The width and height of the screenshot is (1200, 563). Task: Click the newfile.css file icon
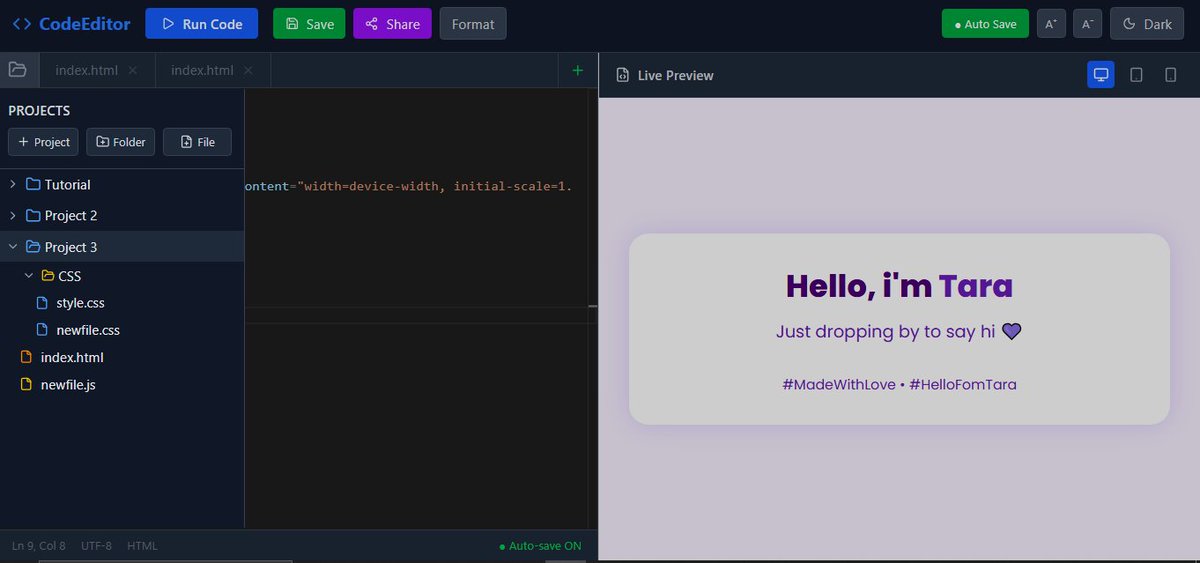pyautogui.click(x=42, y=330)
